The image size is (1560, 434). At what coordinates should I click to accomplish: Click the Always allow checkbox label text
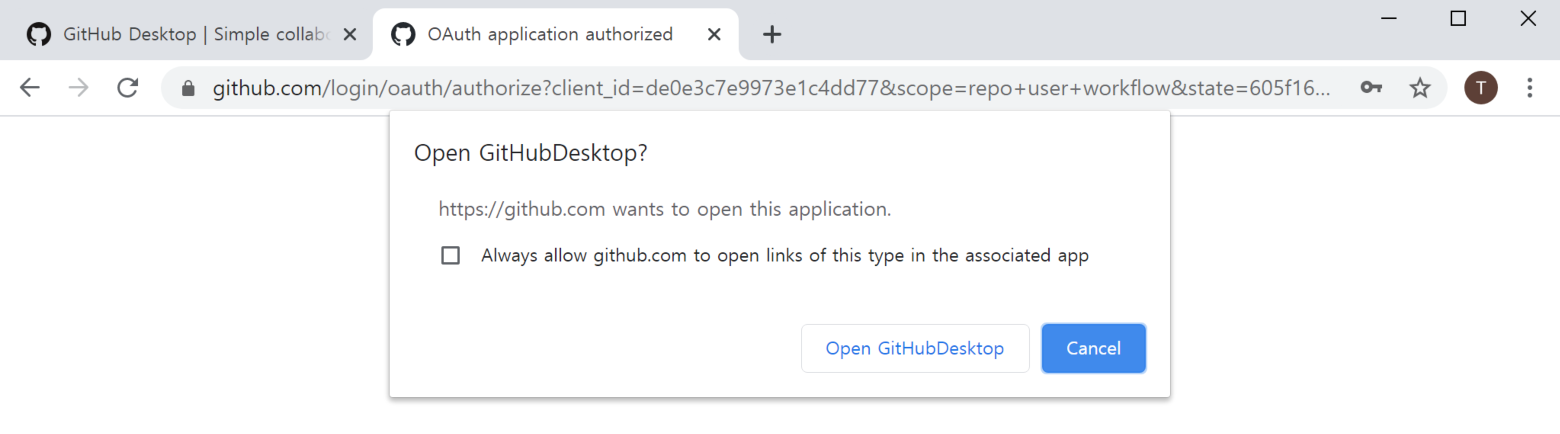785,255
